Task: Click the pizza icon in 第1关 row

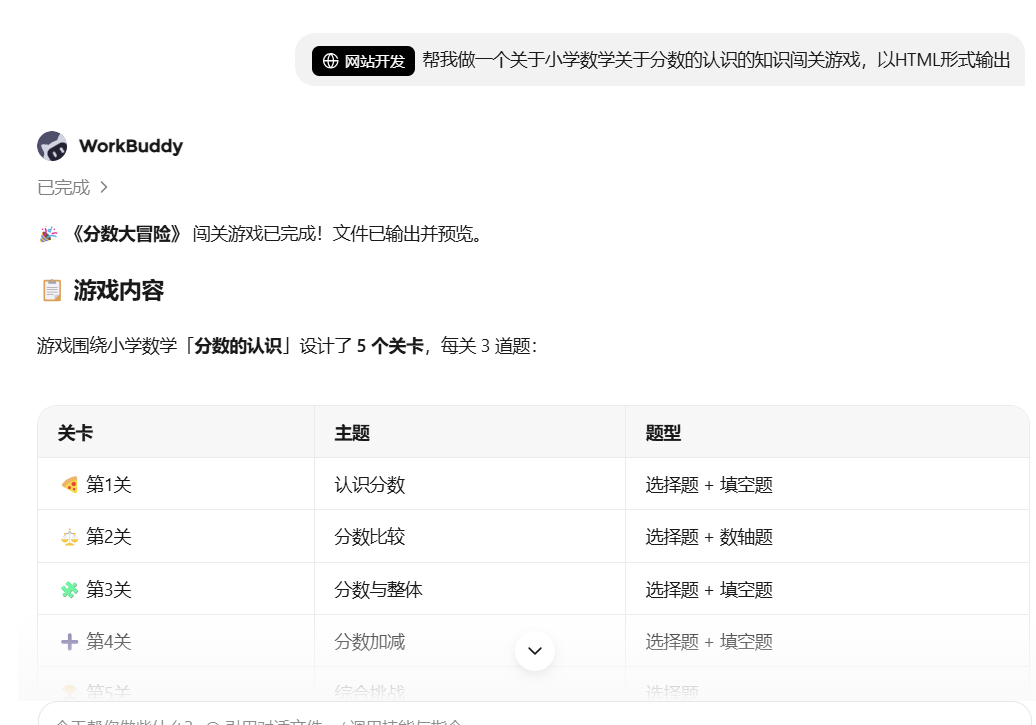Action: tap(69, 485)
